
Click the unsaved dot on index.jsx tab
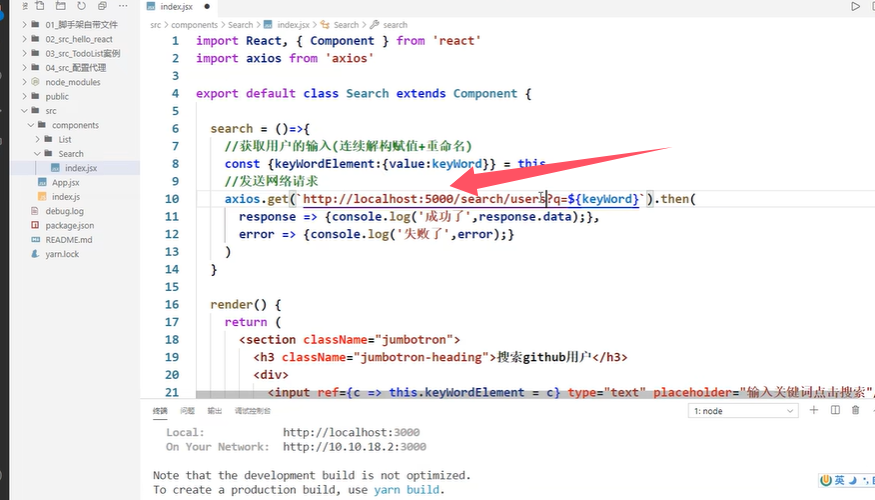(207, 7)
